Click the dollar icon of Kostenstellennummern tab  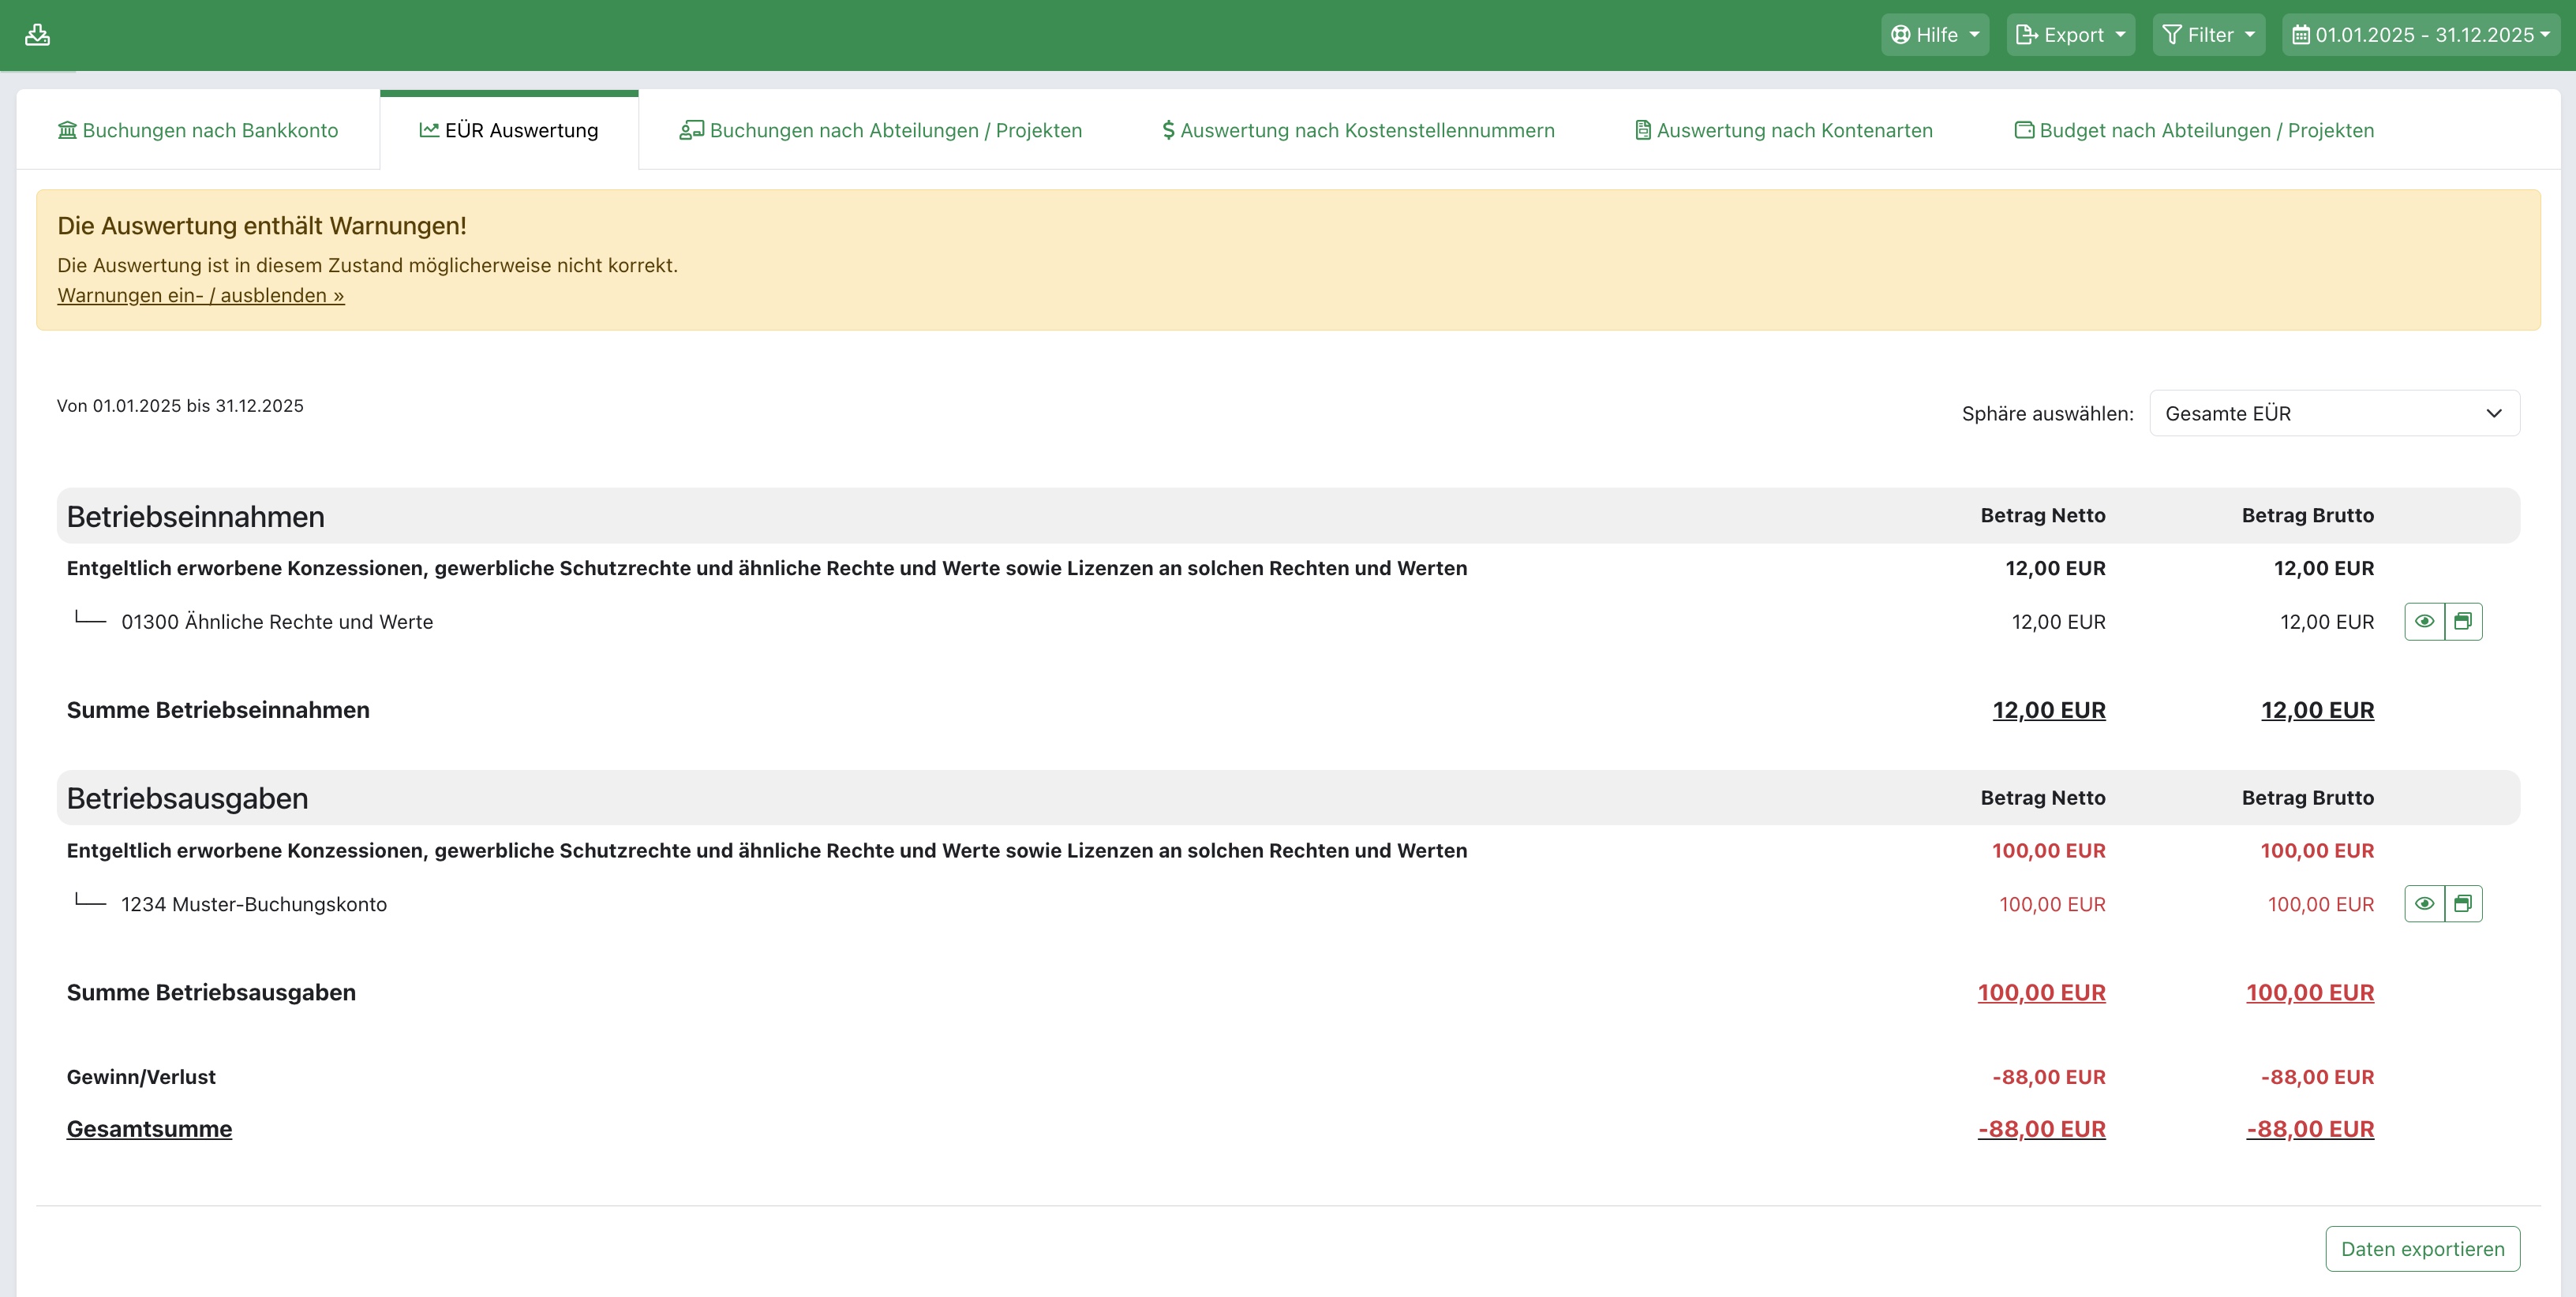tap(1167, 130)
